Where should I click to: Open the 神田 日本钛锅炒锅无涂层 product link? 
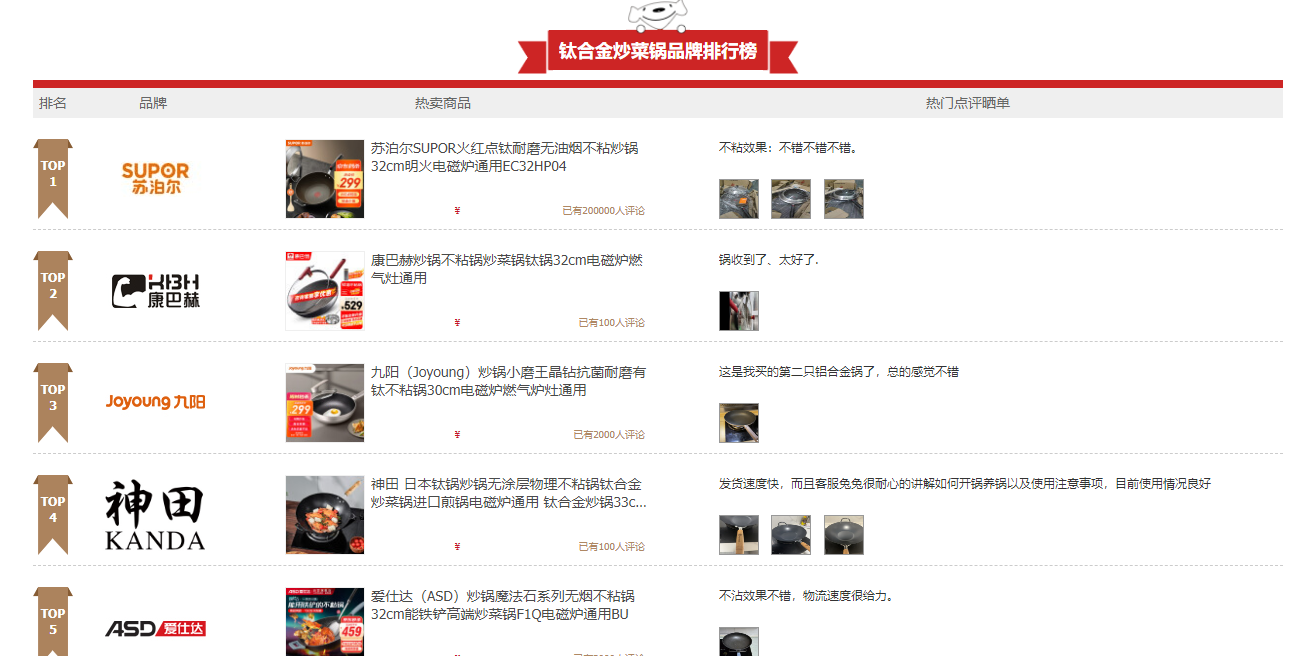tap(508, 493)
